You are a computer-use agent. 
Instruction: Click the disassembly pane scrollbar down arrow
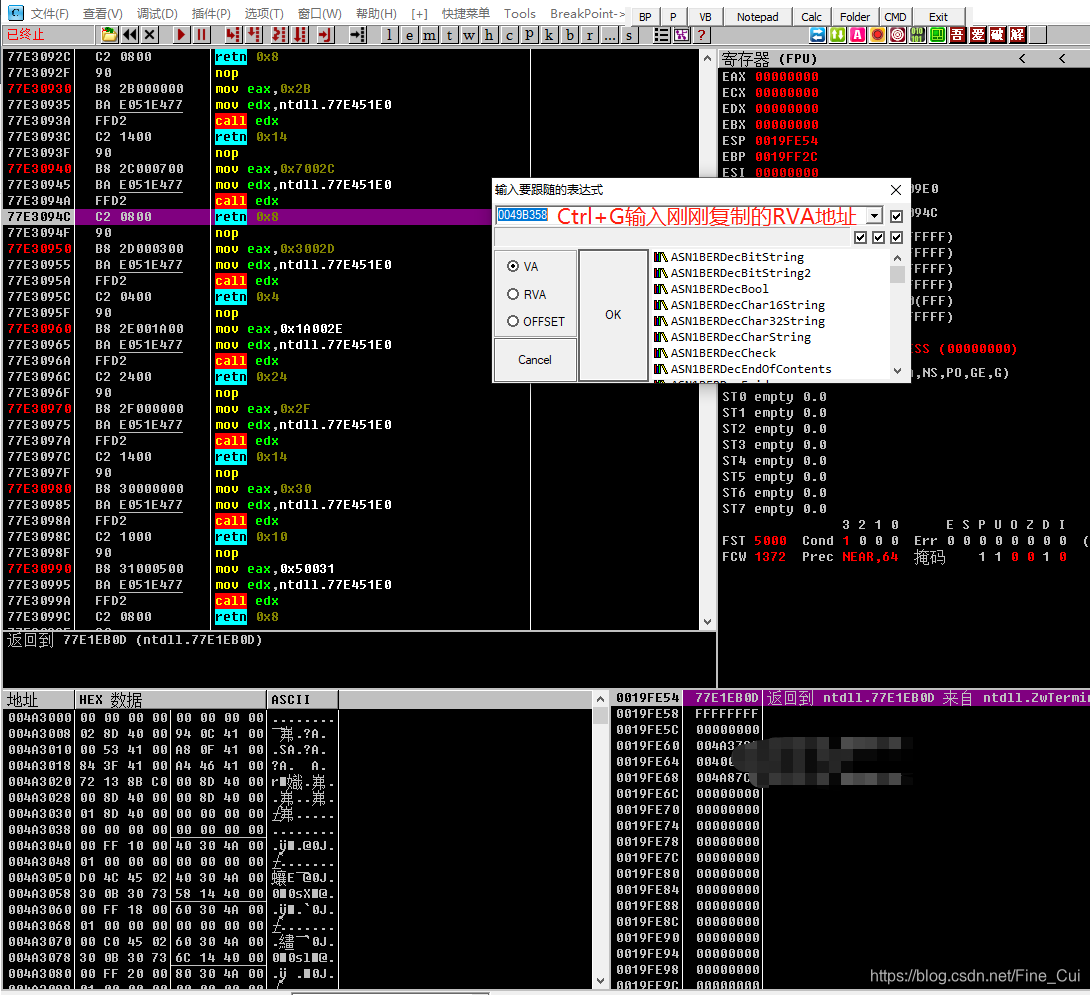pos(708,622)
